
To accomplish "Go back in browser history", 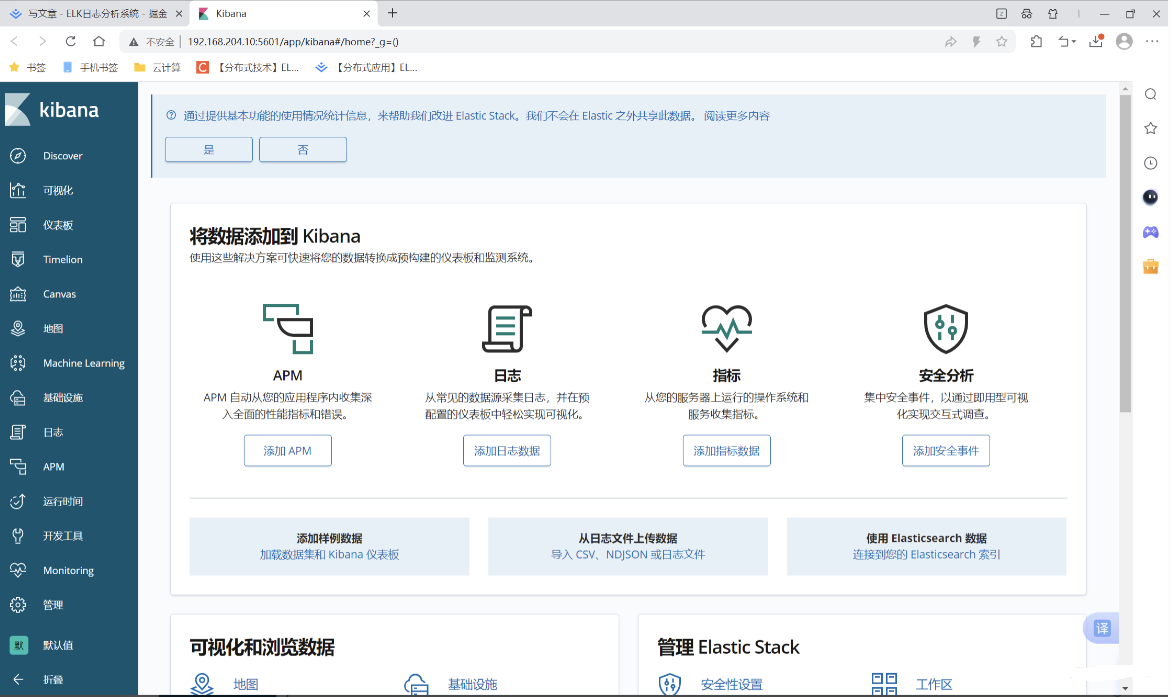I will pyautogui.click(x=14, y=42).
